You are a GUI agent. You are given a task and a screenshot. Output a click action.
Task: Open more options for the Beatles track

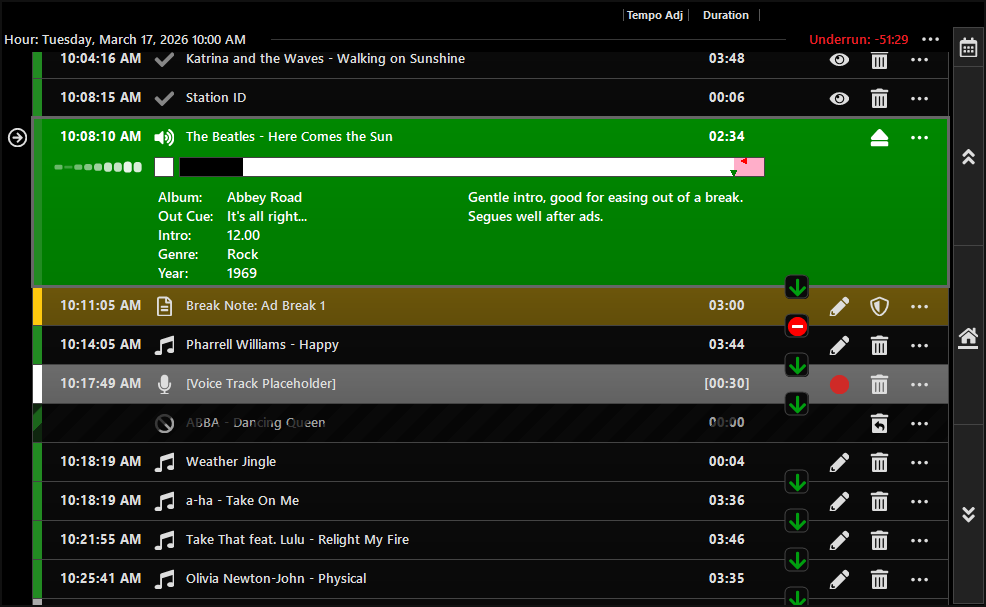(x=919, y=137)
